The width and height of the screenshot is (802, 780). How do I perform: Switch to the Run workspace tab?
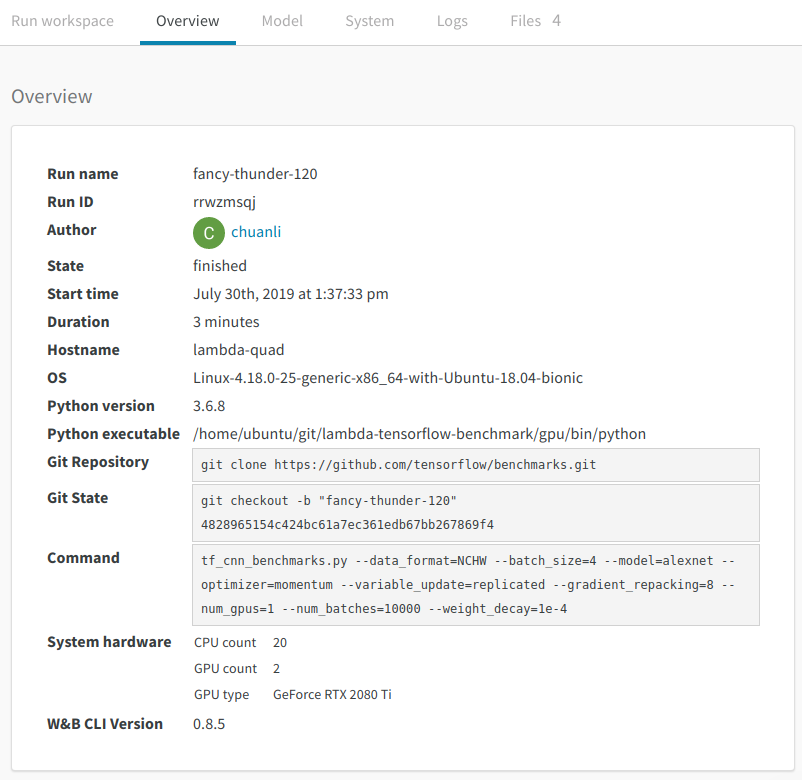click(x=62, y=20)
